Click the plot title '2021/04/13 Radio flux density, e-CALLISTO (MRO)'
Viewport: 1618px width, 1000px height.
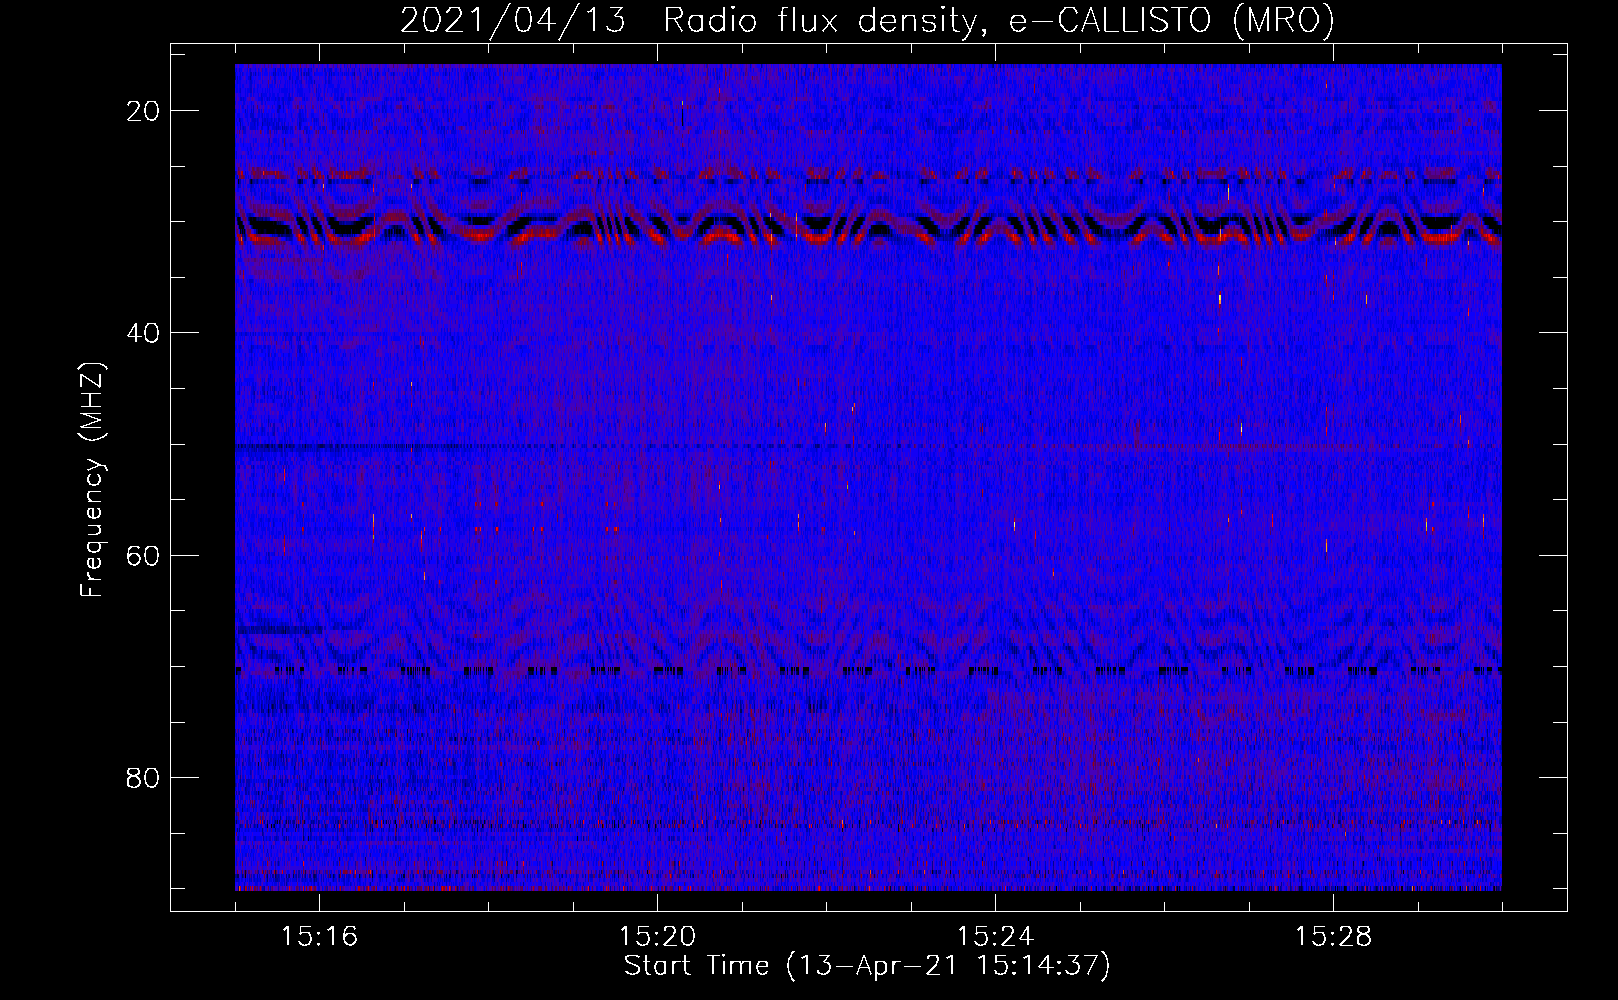point(867,21)
